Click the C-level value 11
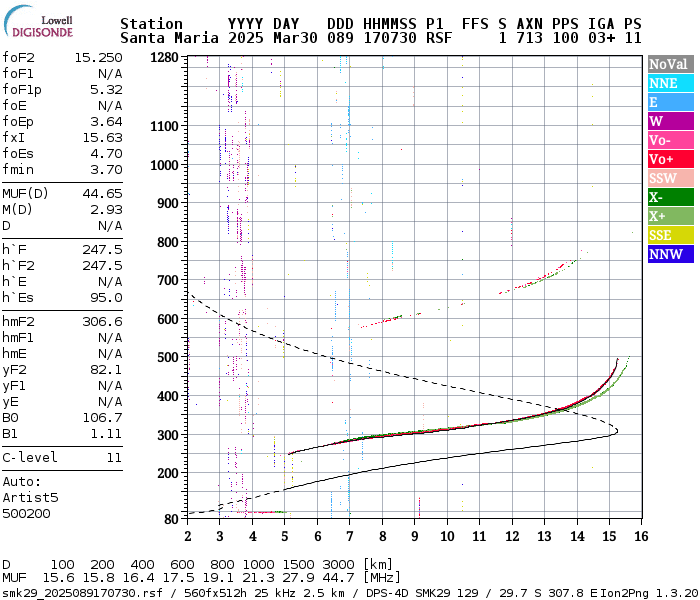 tap(114, 458)
